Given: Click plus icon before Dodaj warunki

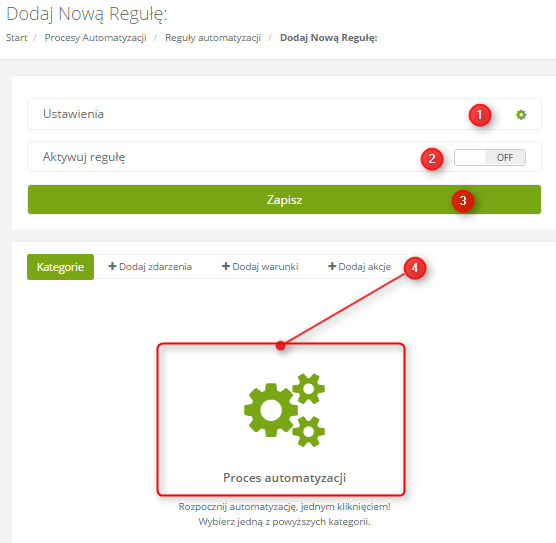Looking at the screenshot, I should pos(226,266).
